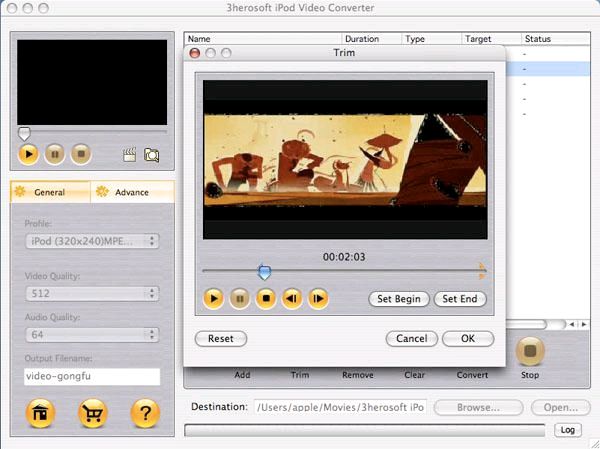The width and height of the screenshot is (600, 449).
Task: Open help with the question mark icon
Action: coord(145,413)
